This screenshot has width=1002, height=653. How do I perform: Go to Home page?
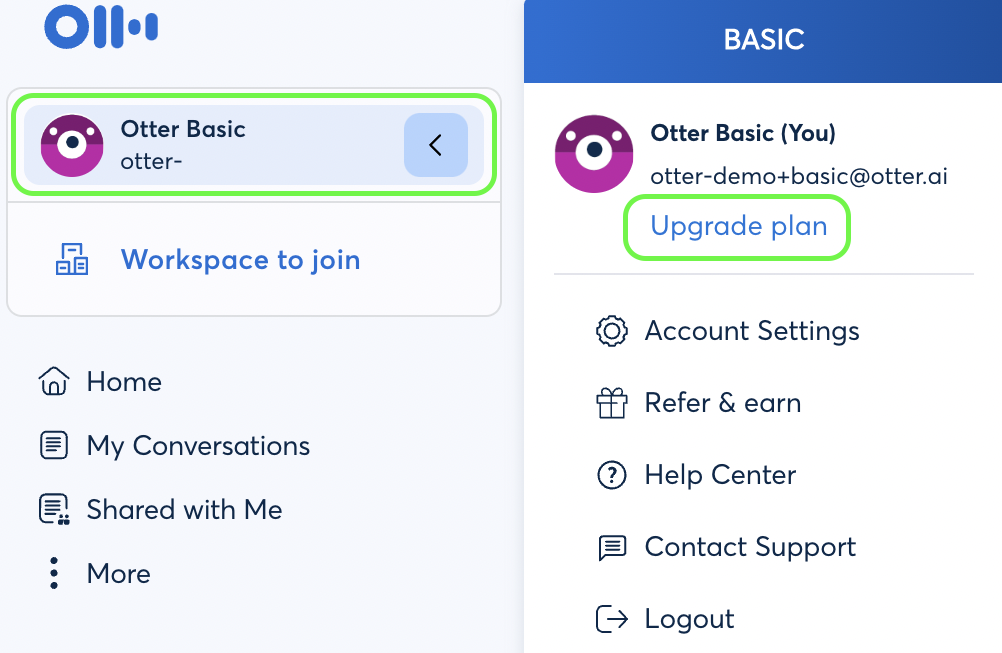pos(124,381)
